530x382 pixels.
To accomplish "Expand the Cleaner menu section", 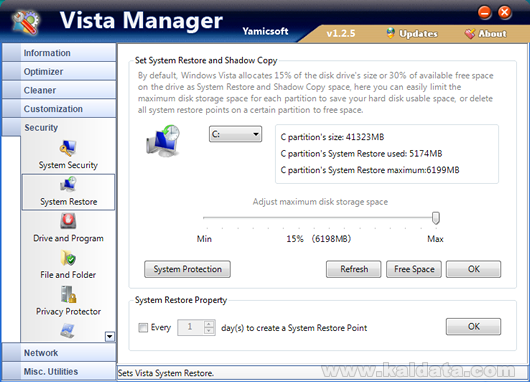I will click(x=59, y=90).
